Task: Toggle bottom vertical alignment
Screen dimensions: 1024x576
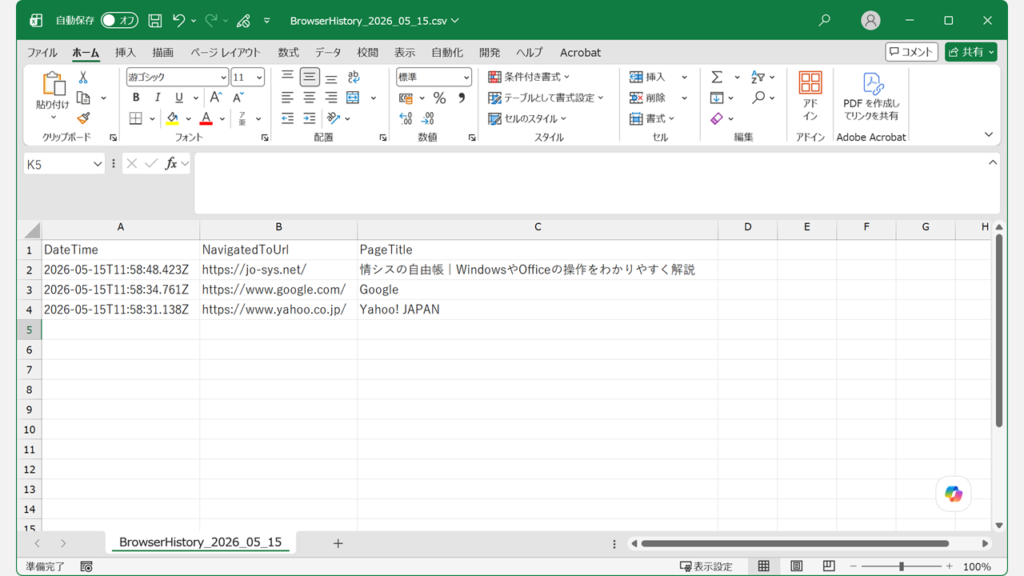Action: coord(331,77)
